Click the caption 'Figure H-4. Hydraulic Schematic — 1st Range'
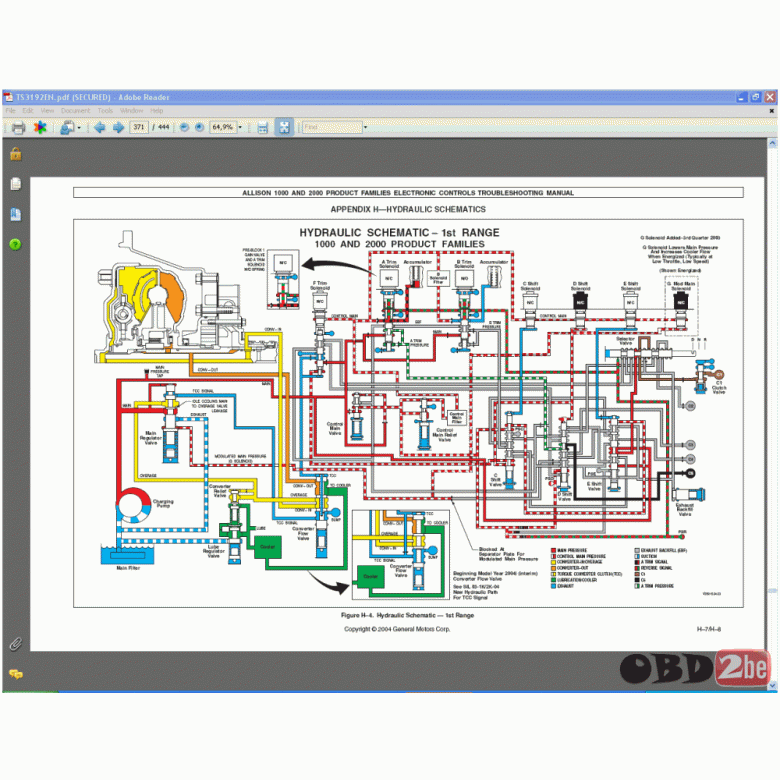This screenshot has width=780, height=780. click(407, 615)
